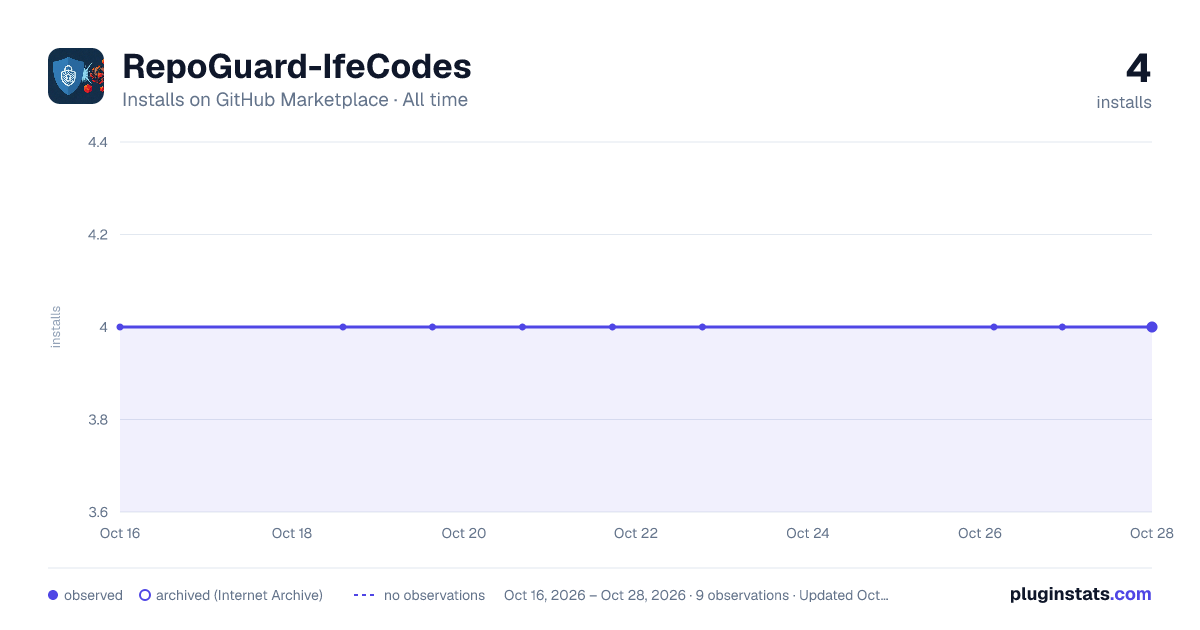This screenshot has width=1200, height=630.
Task: Click the 'observed' legend dot icon
Action: pyautogui.click(x=53, y=595)
